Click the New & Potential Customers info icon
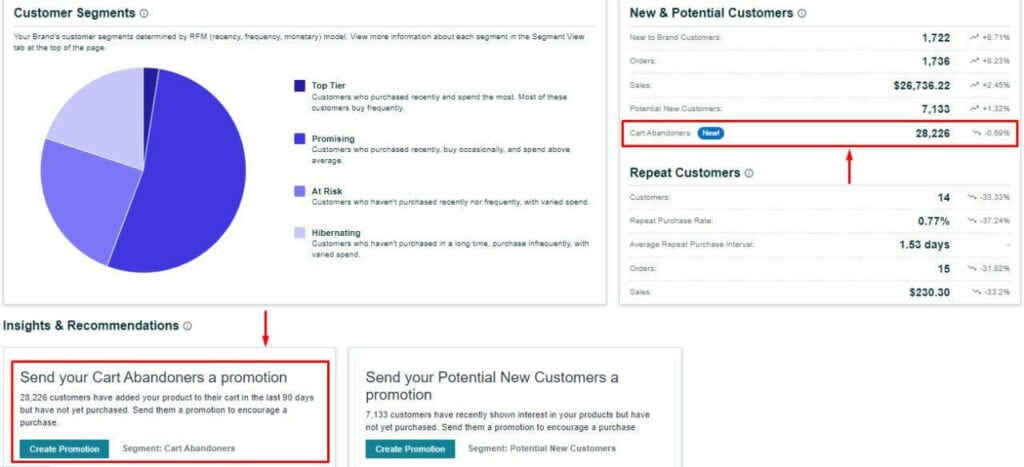 (x=802, y=14)
